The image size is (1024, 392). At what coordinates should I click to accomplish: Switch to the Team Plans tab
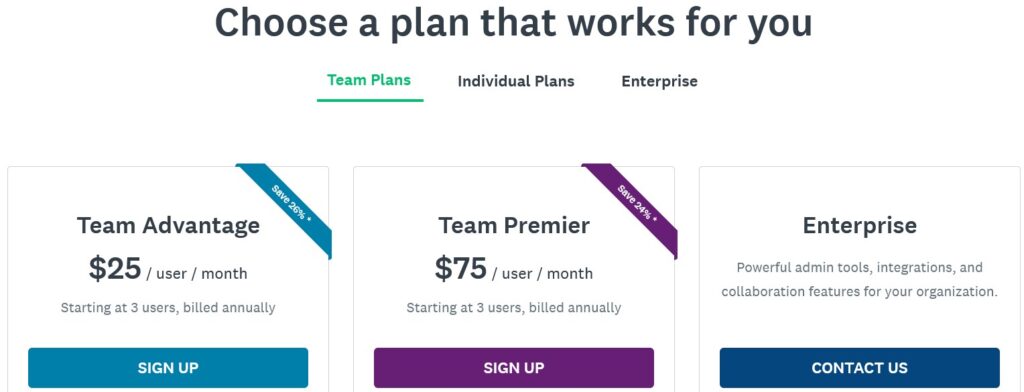369,80
